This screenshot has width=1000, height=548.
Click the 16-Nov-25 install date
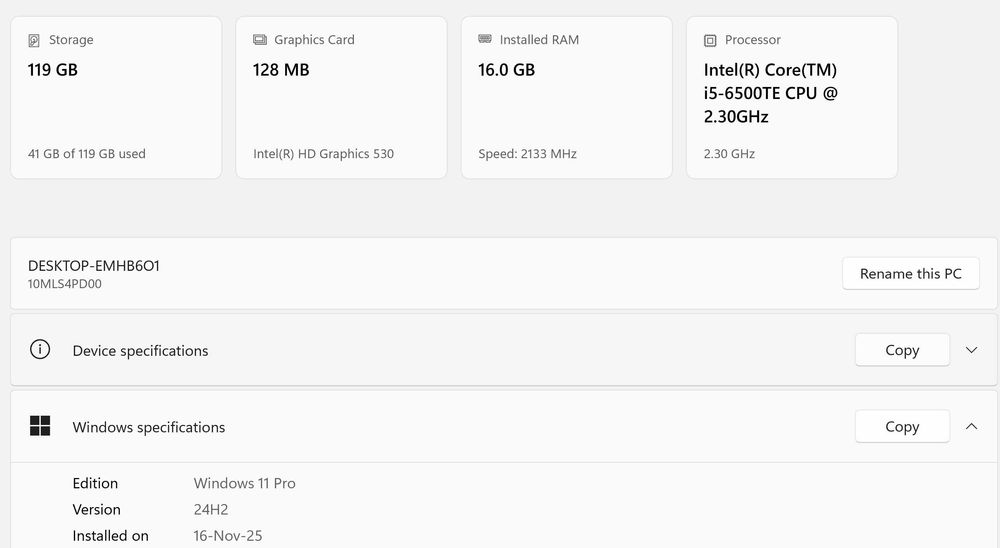(228, 536)
